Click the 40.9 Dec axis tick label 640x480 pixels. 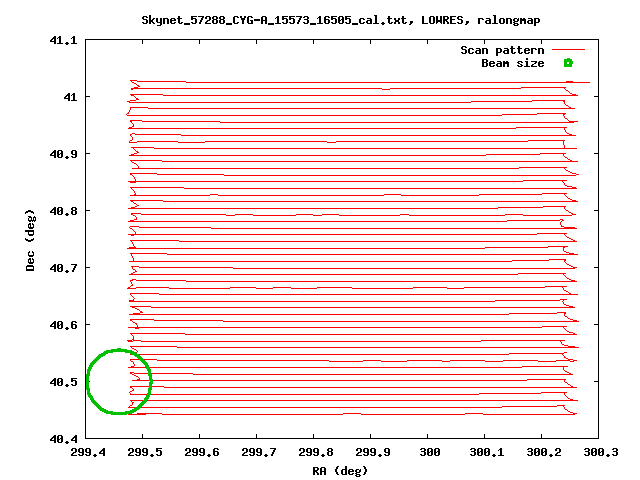[63, 154]
